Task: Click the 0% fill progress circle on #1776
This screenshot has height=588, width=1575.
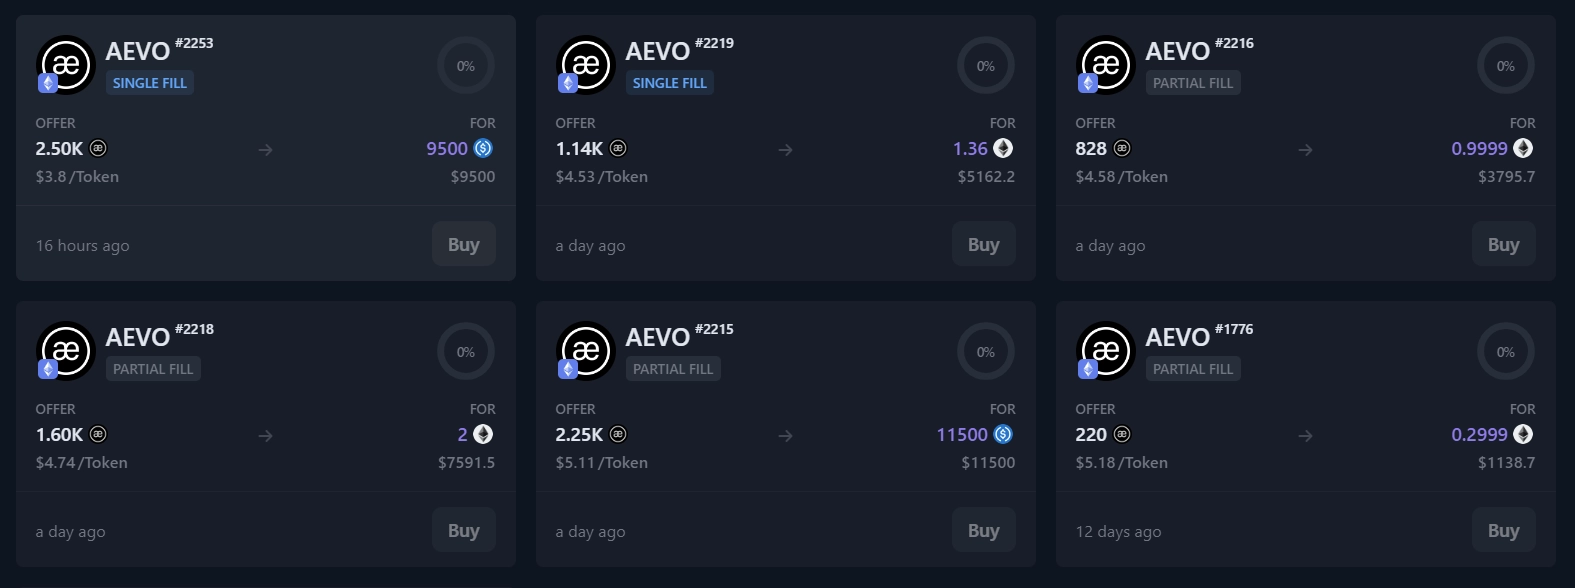Action: pos(1505,351)
